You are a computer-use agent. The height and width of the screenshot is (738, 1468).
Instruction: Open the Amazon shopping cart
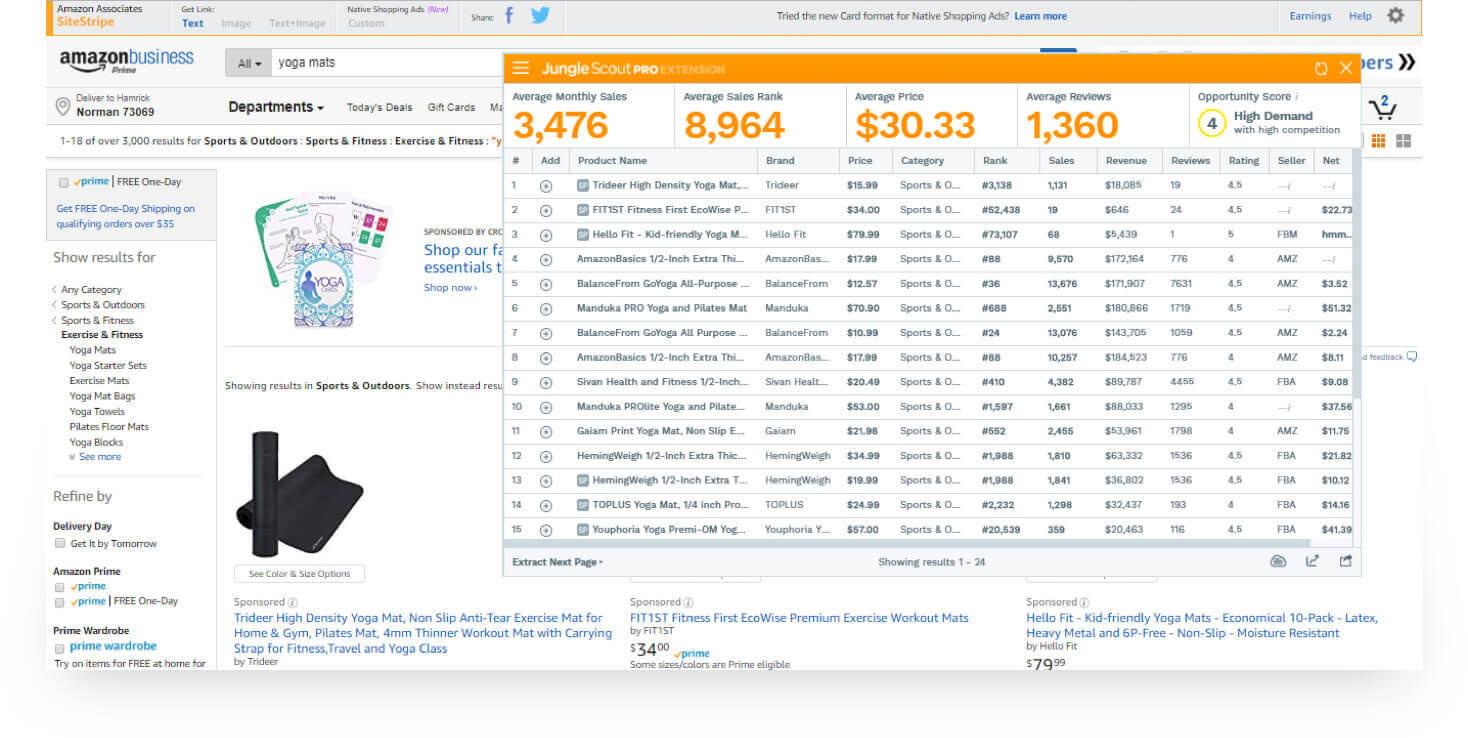(1383, 106)
